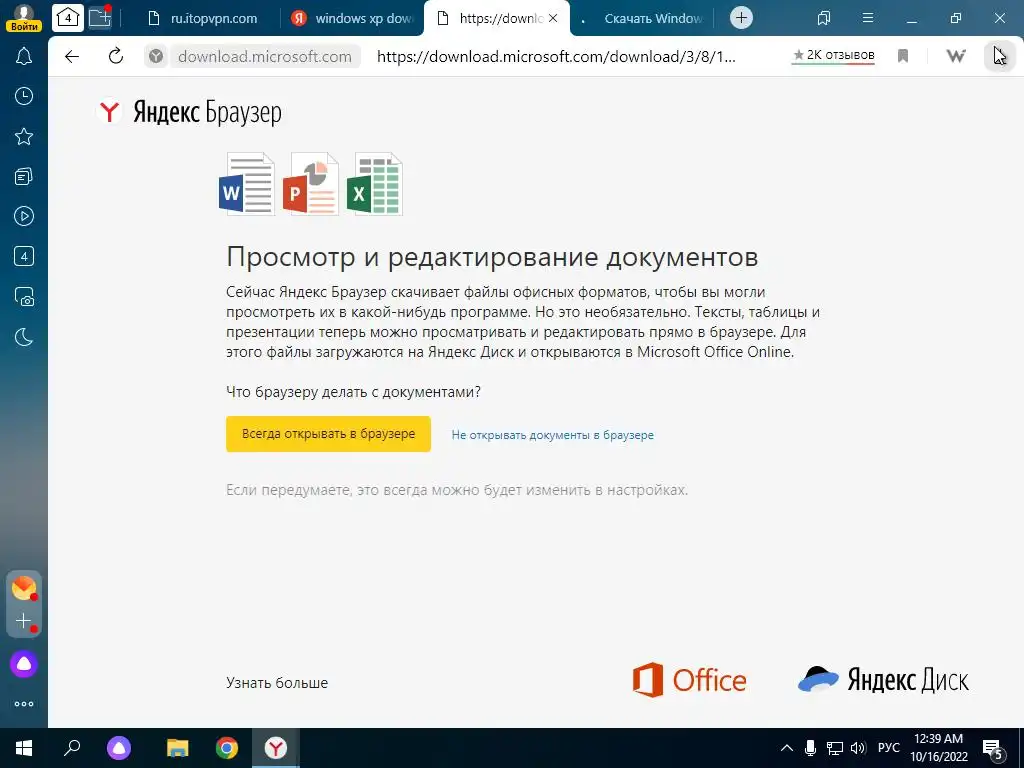Open downloads button in toolbar
Viewport: 1024px width, 768px height.
pyautogui.click(x=999, y=56)
